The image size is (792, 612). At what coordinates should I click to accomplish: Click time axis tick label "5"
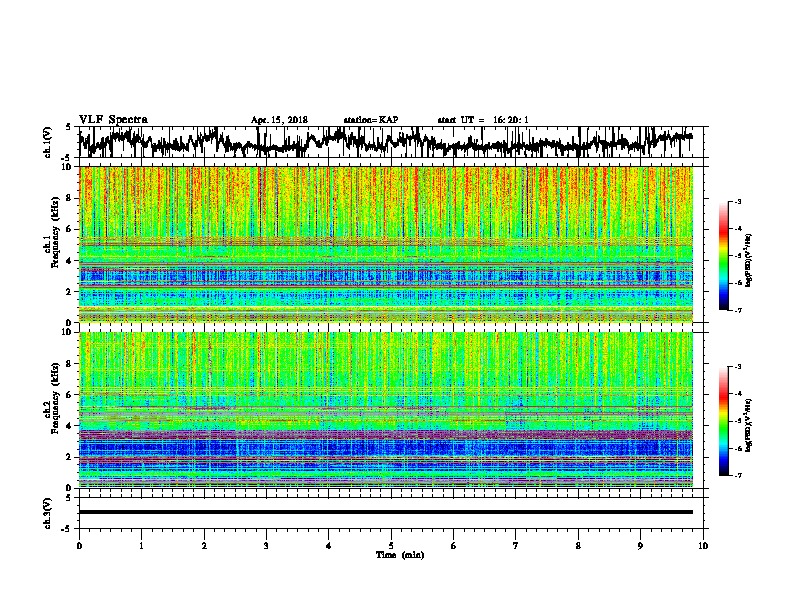391,546
